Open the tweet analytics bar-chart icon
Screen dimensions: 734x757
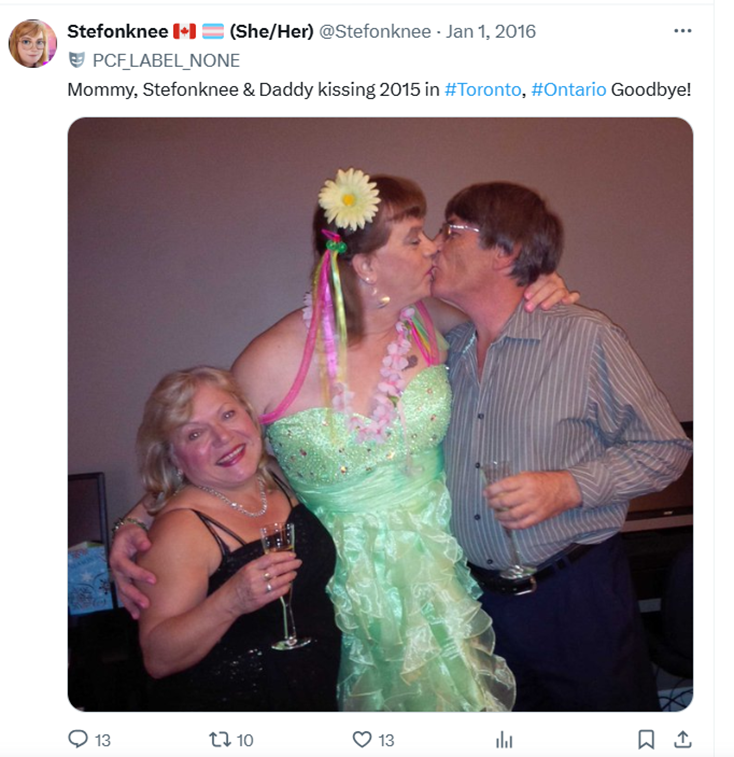coord(504,740)
